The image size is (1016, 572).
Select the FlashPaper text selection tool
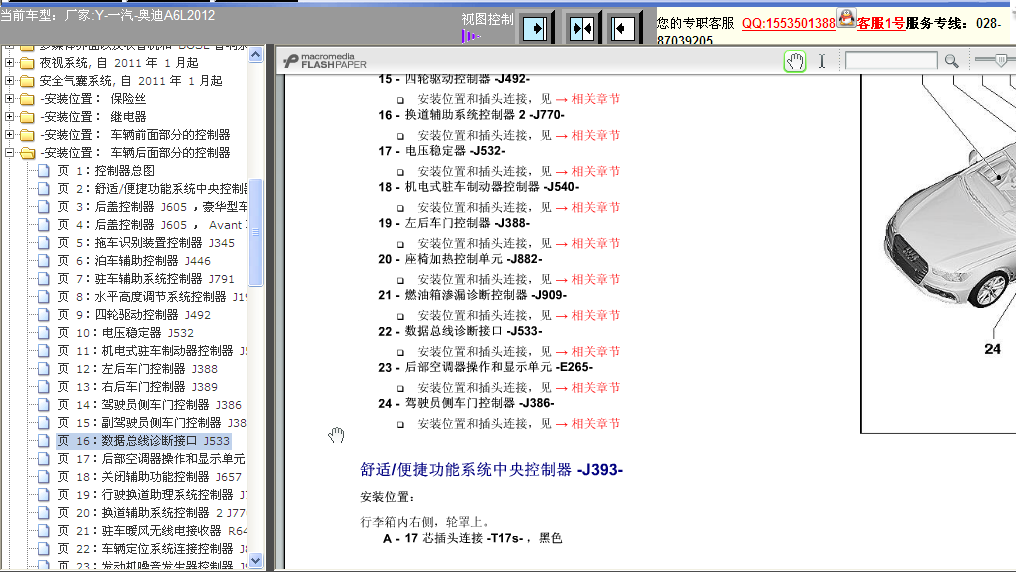click(x=822, y=62)
